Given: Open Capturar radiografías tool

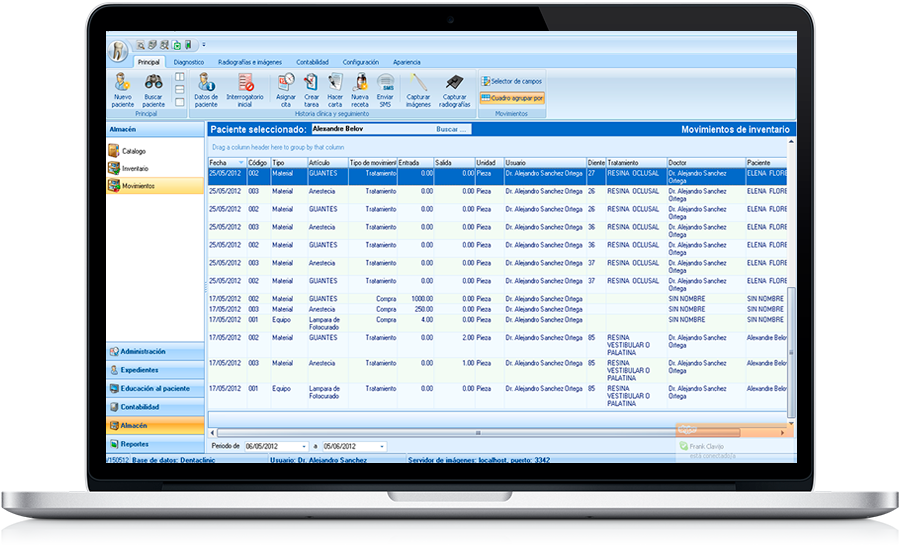Looking at the screenshot, I should [x=455, y=84].
